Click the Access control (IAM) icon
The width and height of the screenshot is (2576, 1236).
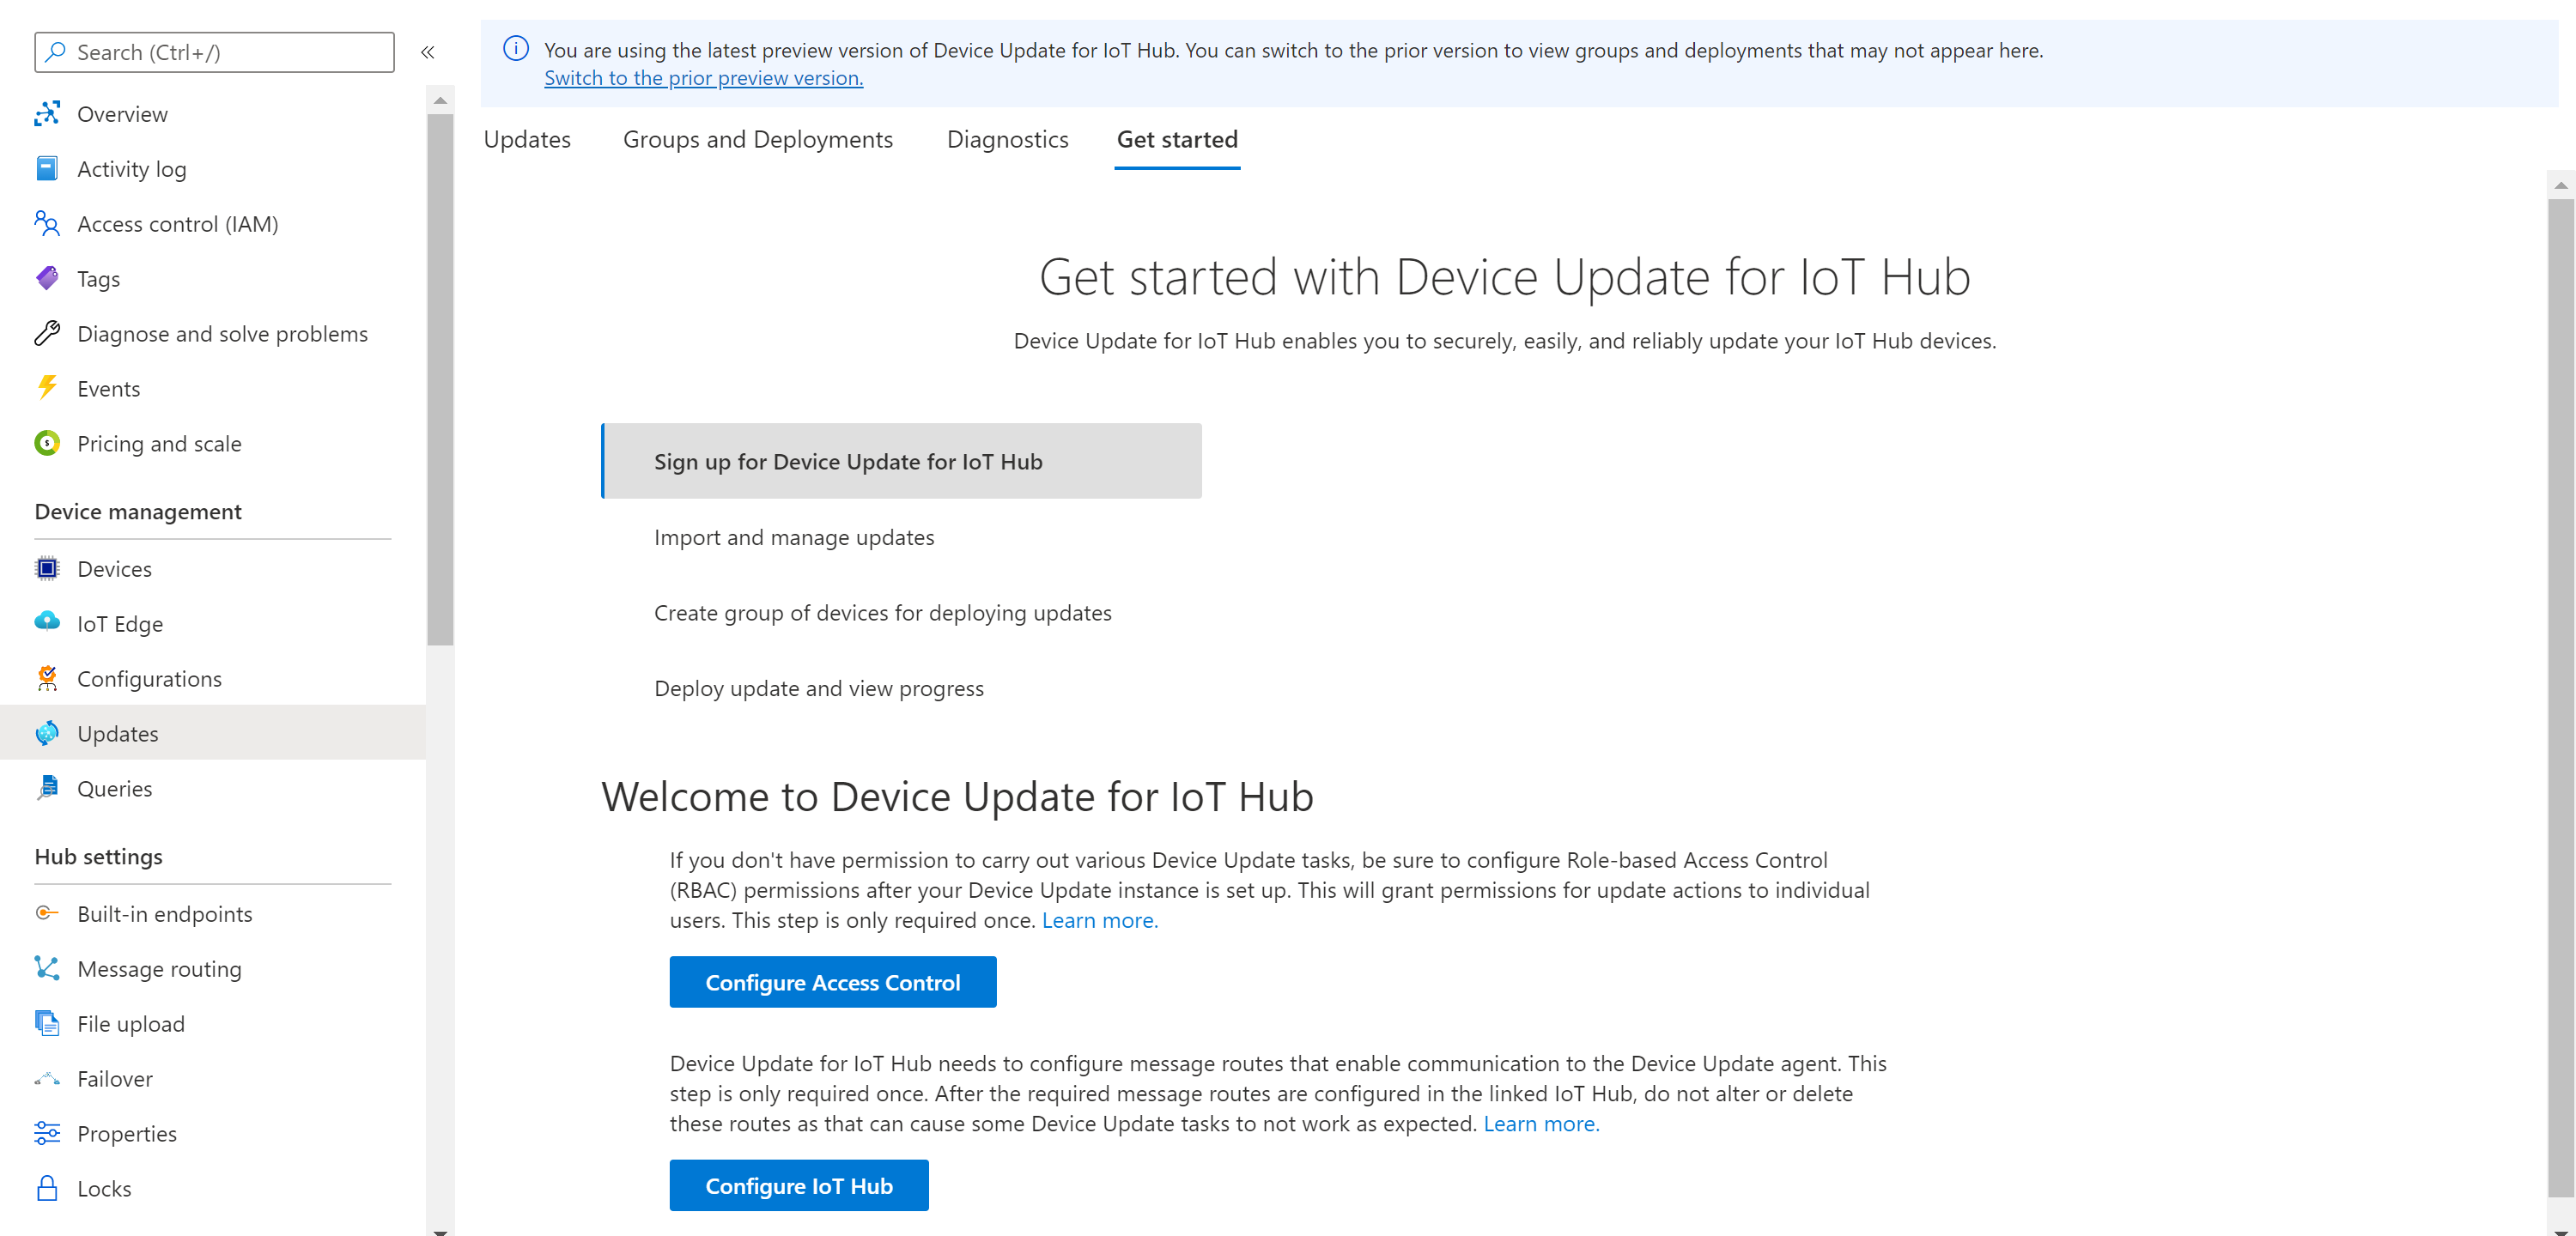click(x=46, y=224)
